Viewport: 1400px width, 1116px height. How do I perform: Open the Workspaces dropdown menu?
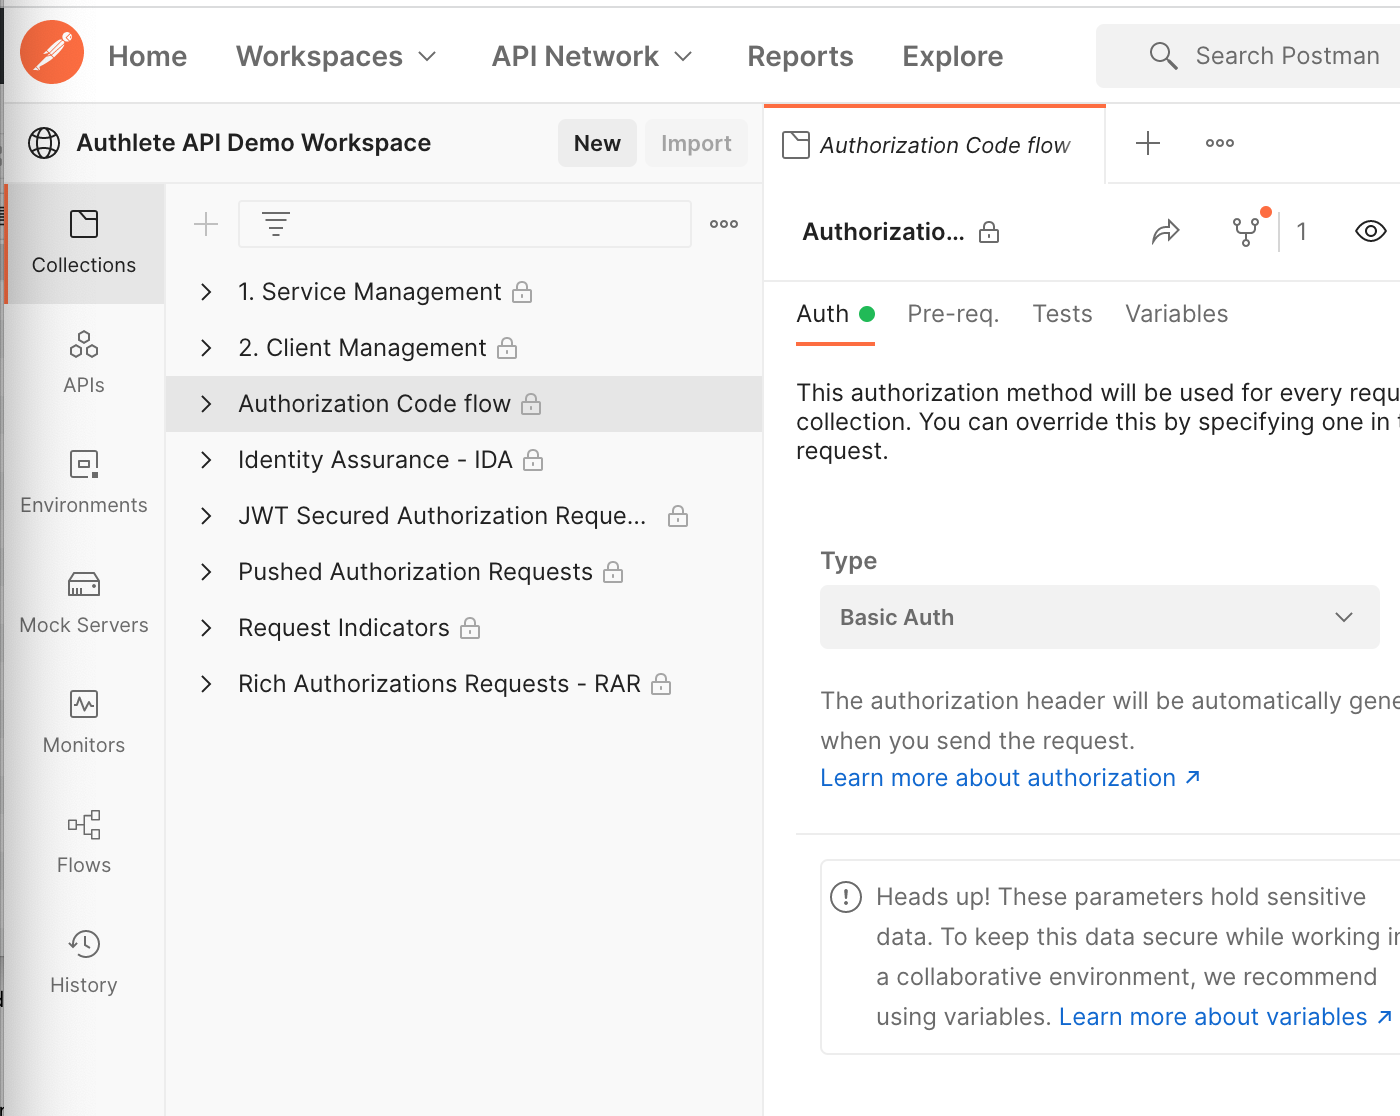pyautogui.click(x=337, y=56)
